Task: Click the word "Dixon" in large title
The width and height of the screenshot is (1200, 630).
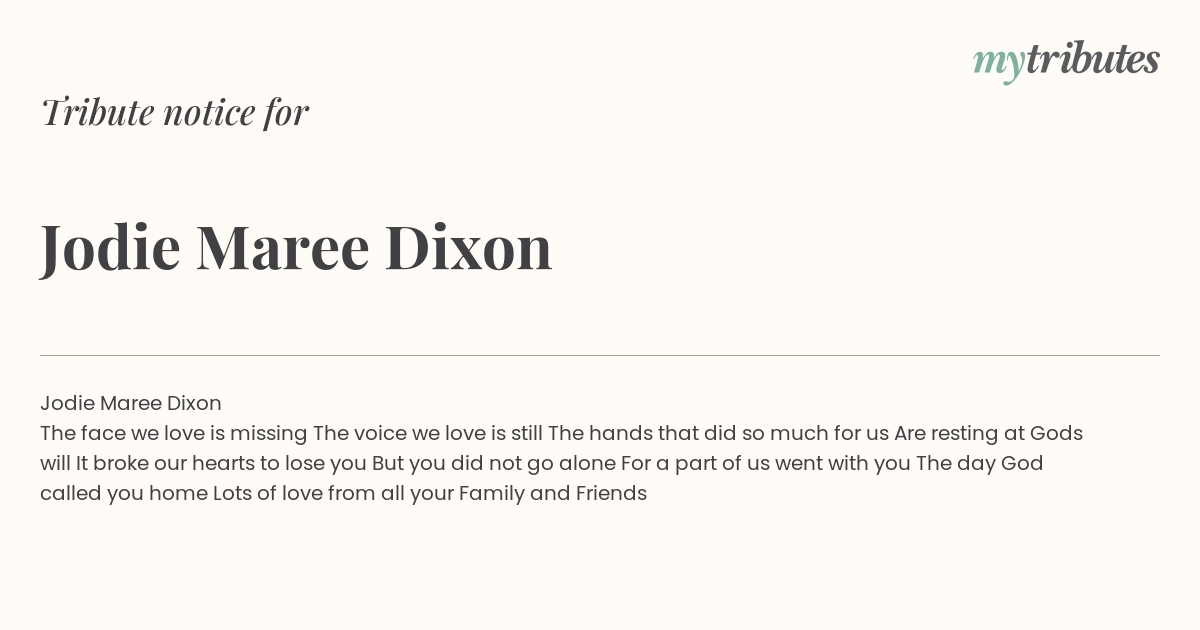Action: [469, 248]
